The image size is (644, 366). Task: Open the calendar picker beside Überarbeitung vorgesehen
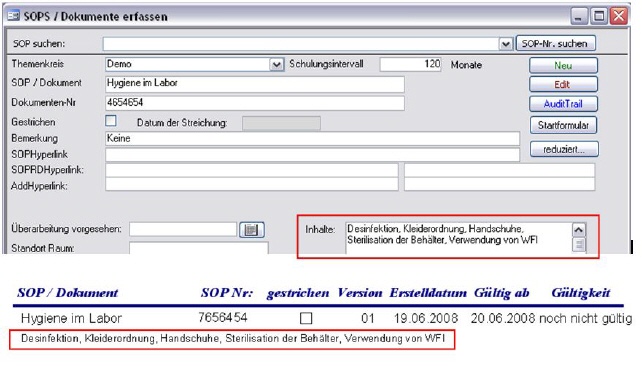[x=251, y=230]
